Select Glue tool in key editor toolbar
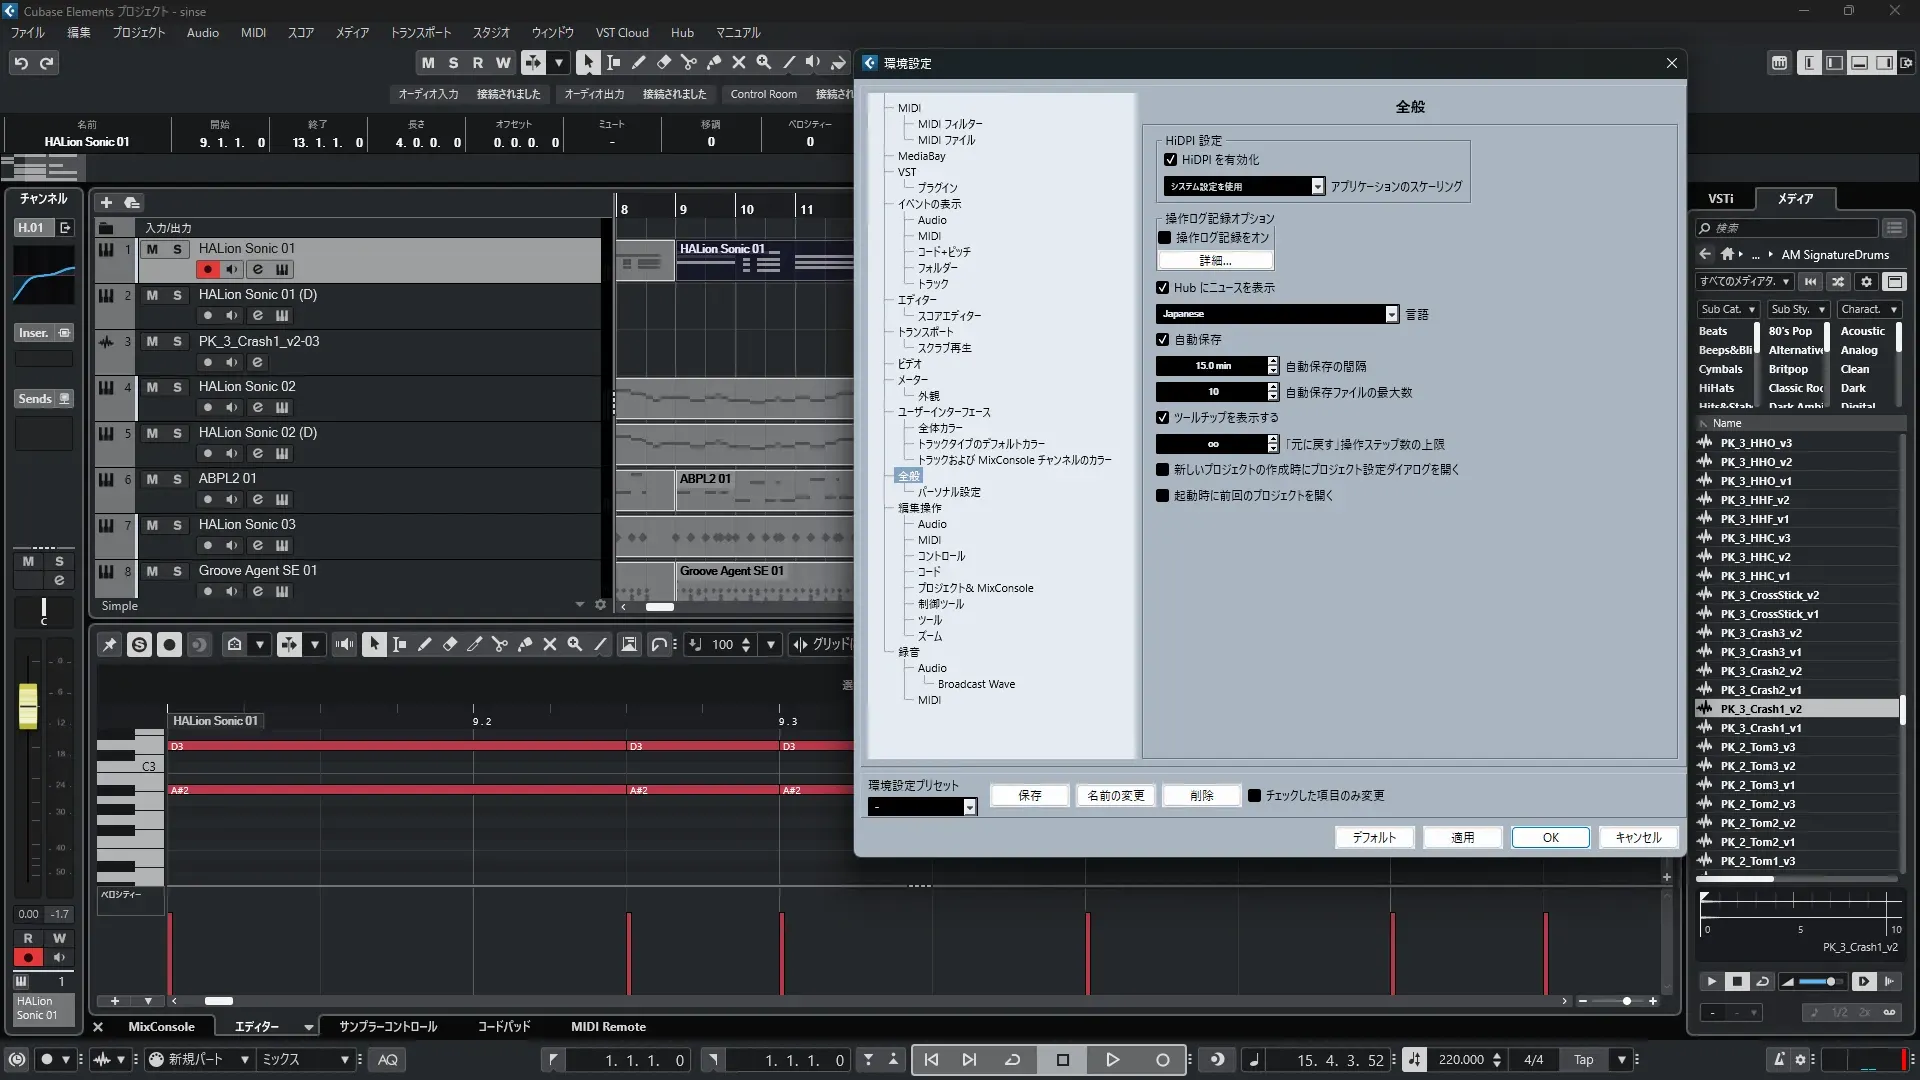Viewport: 1920px width, 1080px height. pyautogui.click(x=525, y=645)
